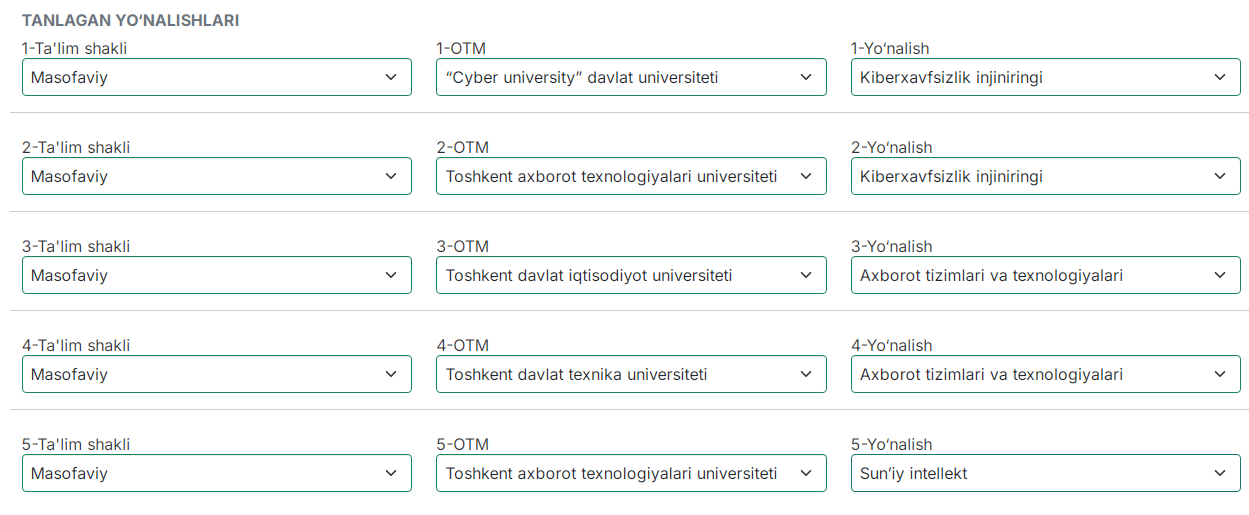Click the chevron arrow in 5-Yo'nalish field

(1220, 473)
